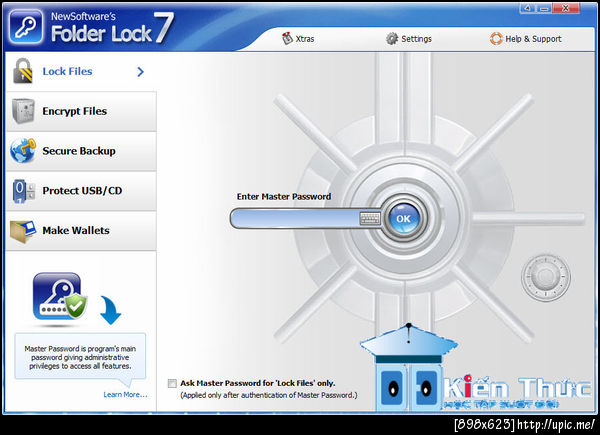Select the Secure Backup tab
Screen dimensions: 600x435
click(x=81, y=151)
